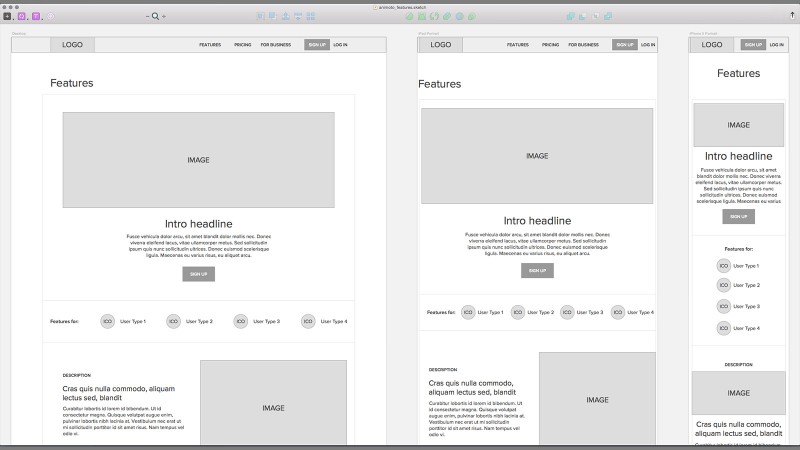The image size is (800, 450).
Task: Click the second teal boolean operation icon
Action: click(x=583, y=16)
